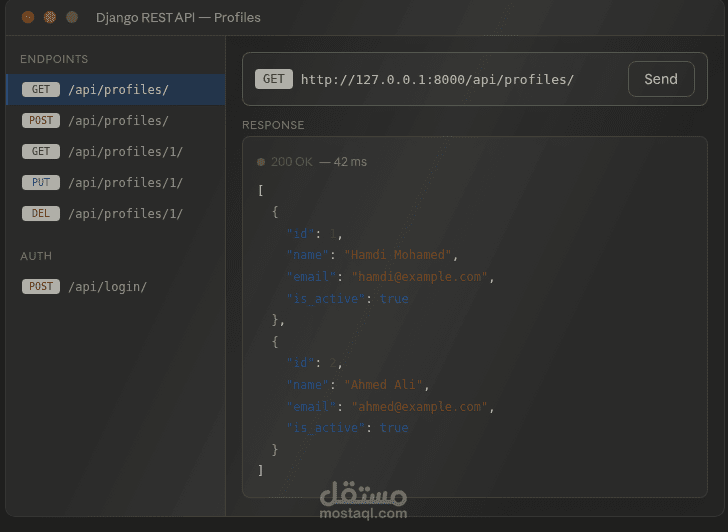
Task: Click the DEL method badge in sidebar
Action: point(41,214)
